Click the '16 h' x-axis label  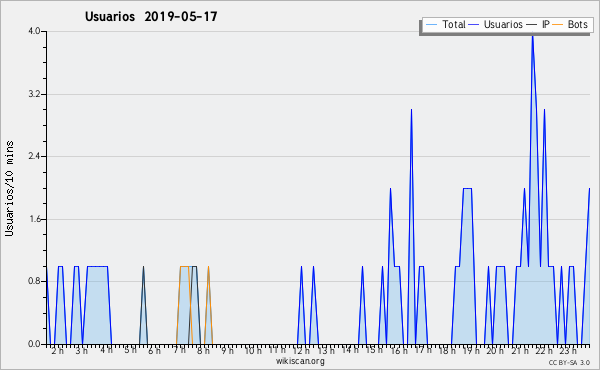(x=399, y=350)
